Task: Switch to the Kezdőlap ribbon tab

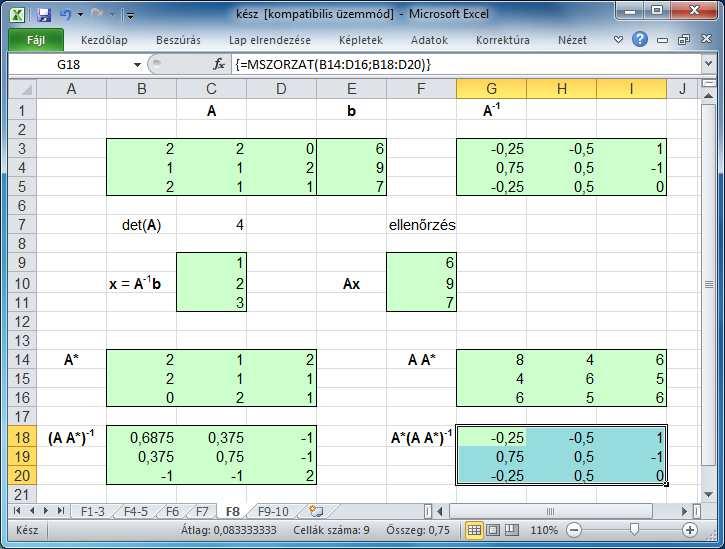Action: 104,40
